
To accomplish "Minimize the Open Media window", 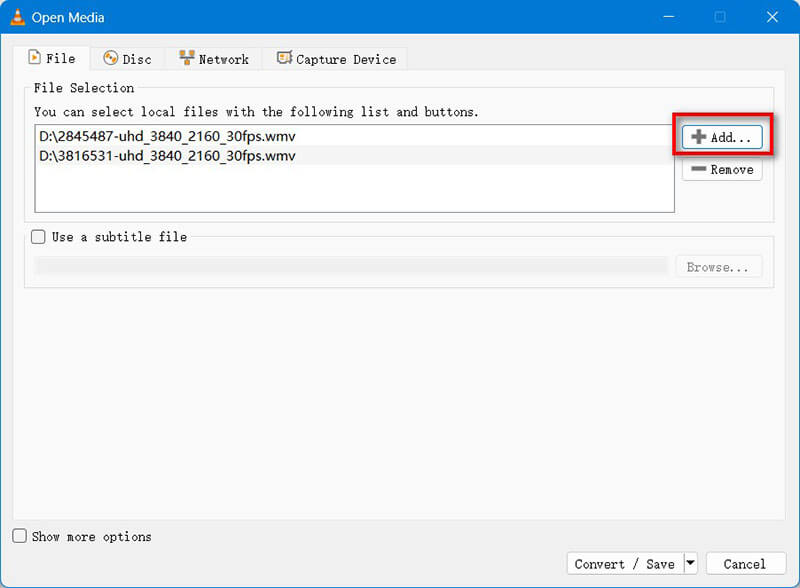I will click(668, 17).
